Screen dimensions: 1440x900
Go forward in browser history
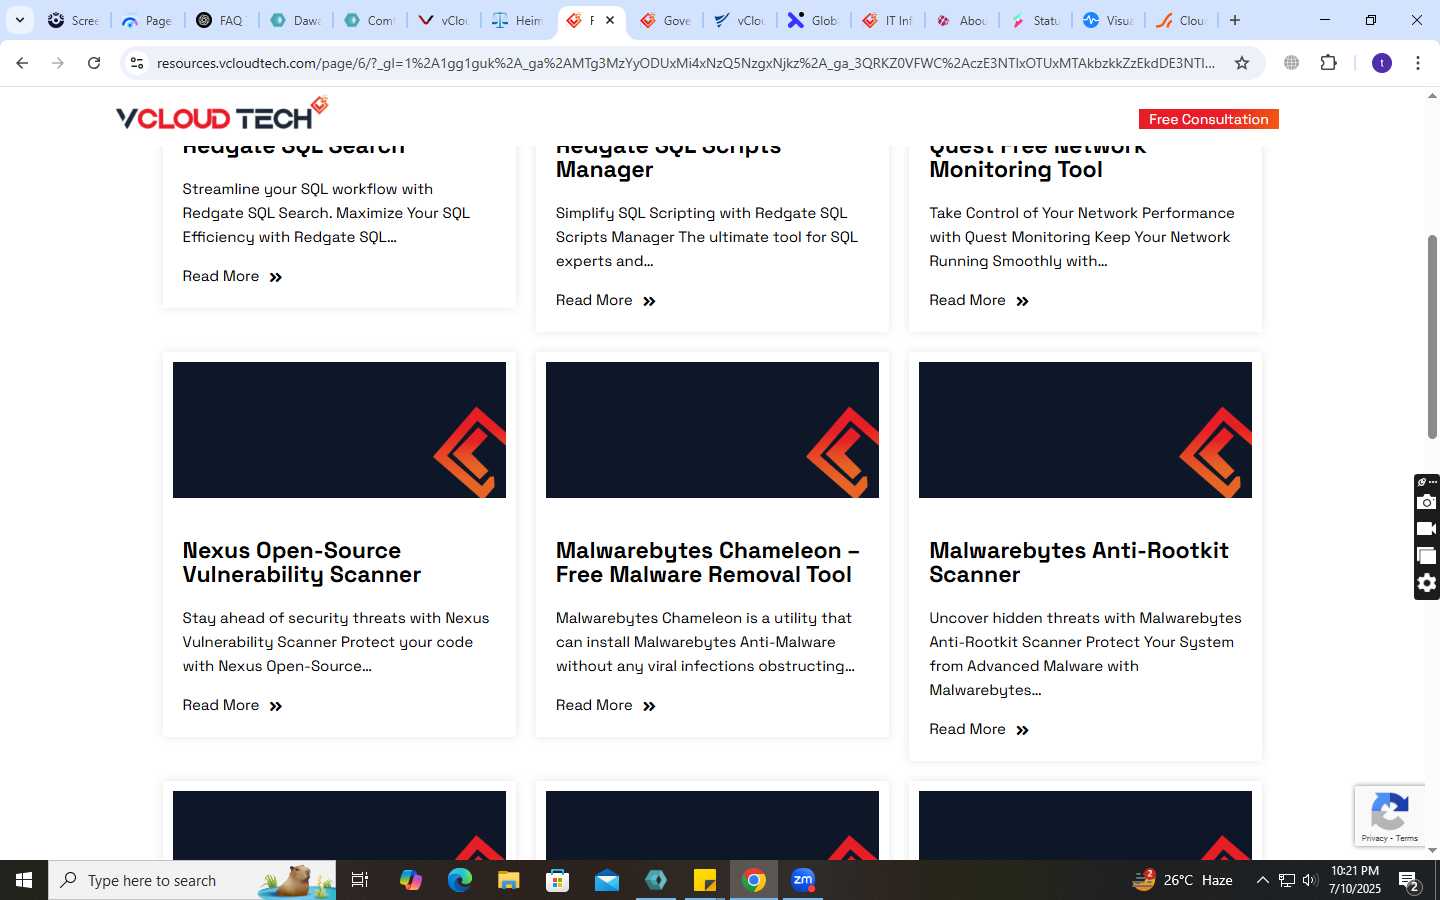coord(58,63)
